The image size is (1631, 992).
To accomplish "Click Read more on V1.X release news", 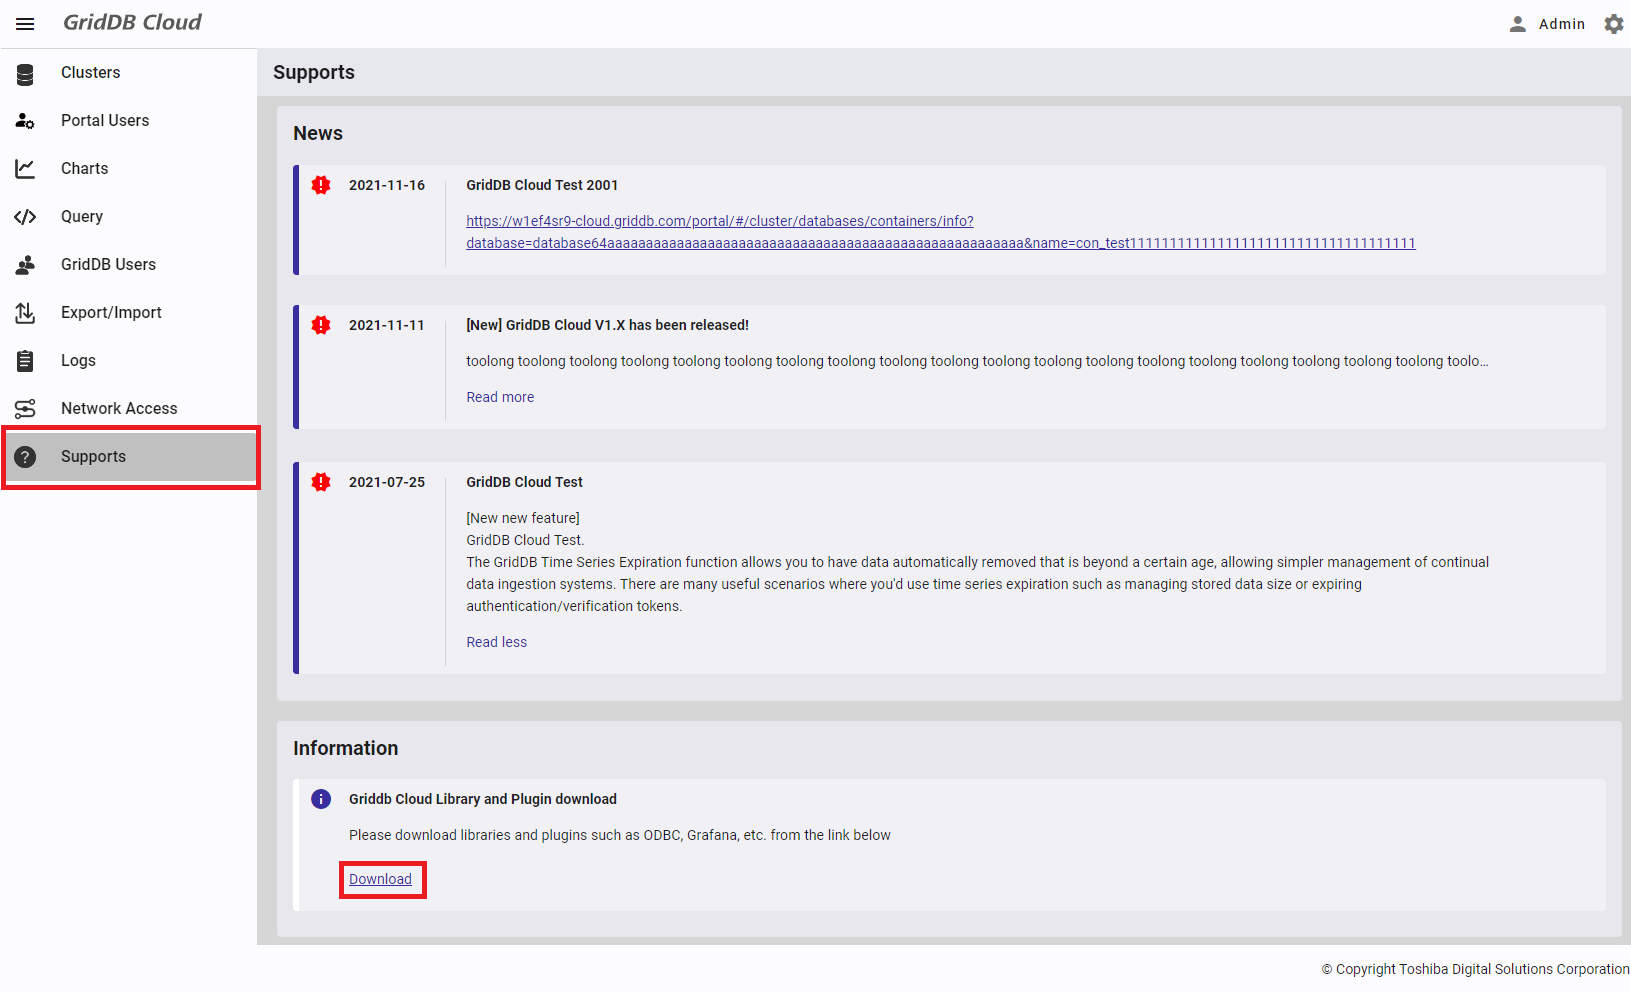I will pyautogui.click(x=500, y=397).
